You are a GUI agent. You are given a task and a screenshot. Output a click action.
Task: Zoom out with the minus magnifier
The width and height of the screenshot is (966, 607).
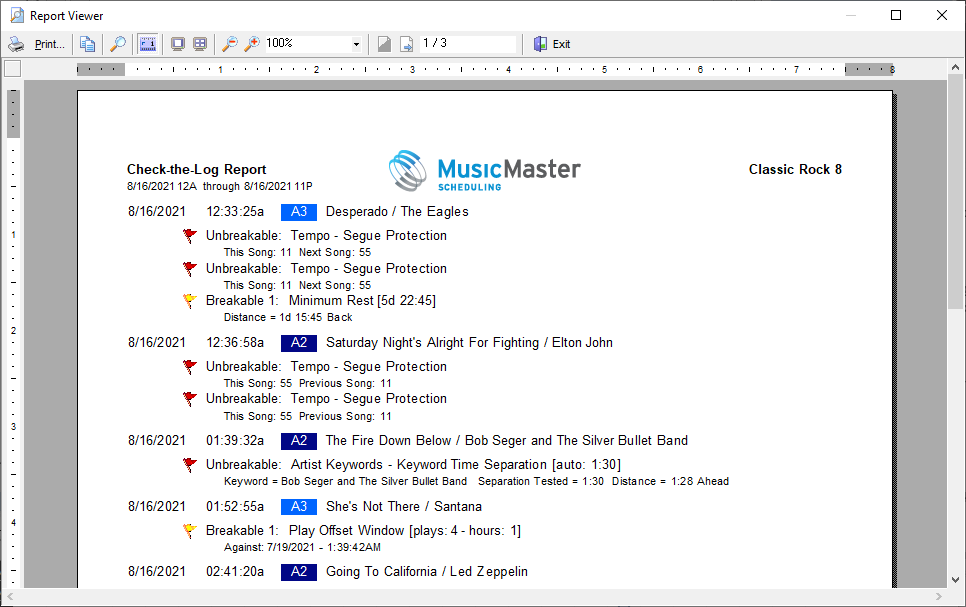(230, 44)
